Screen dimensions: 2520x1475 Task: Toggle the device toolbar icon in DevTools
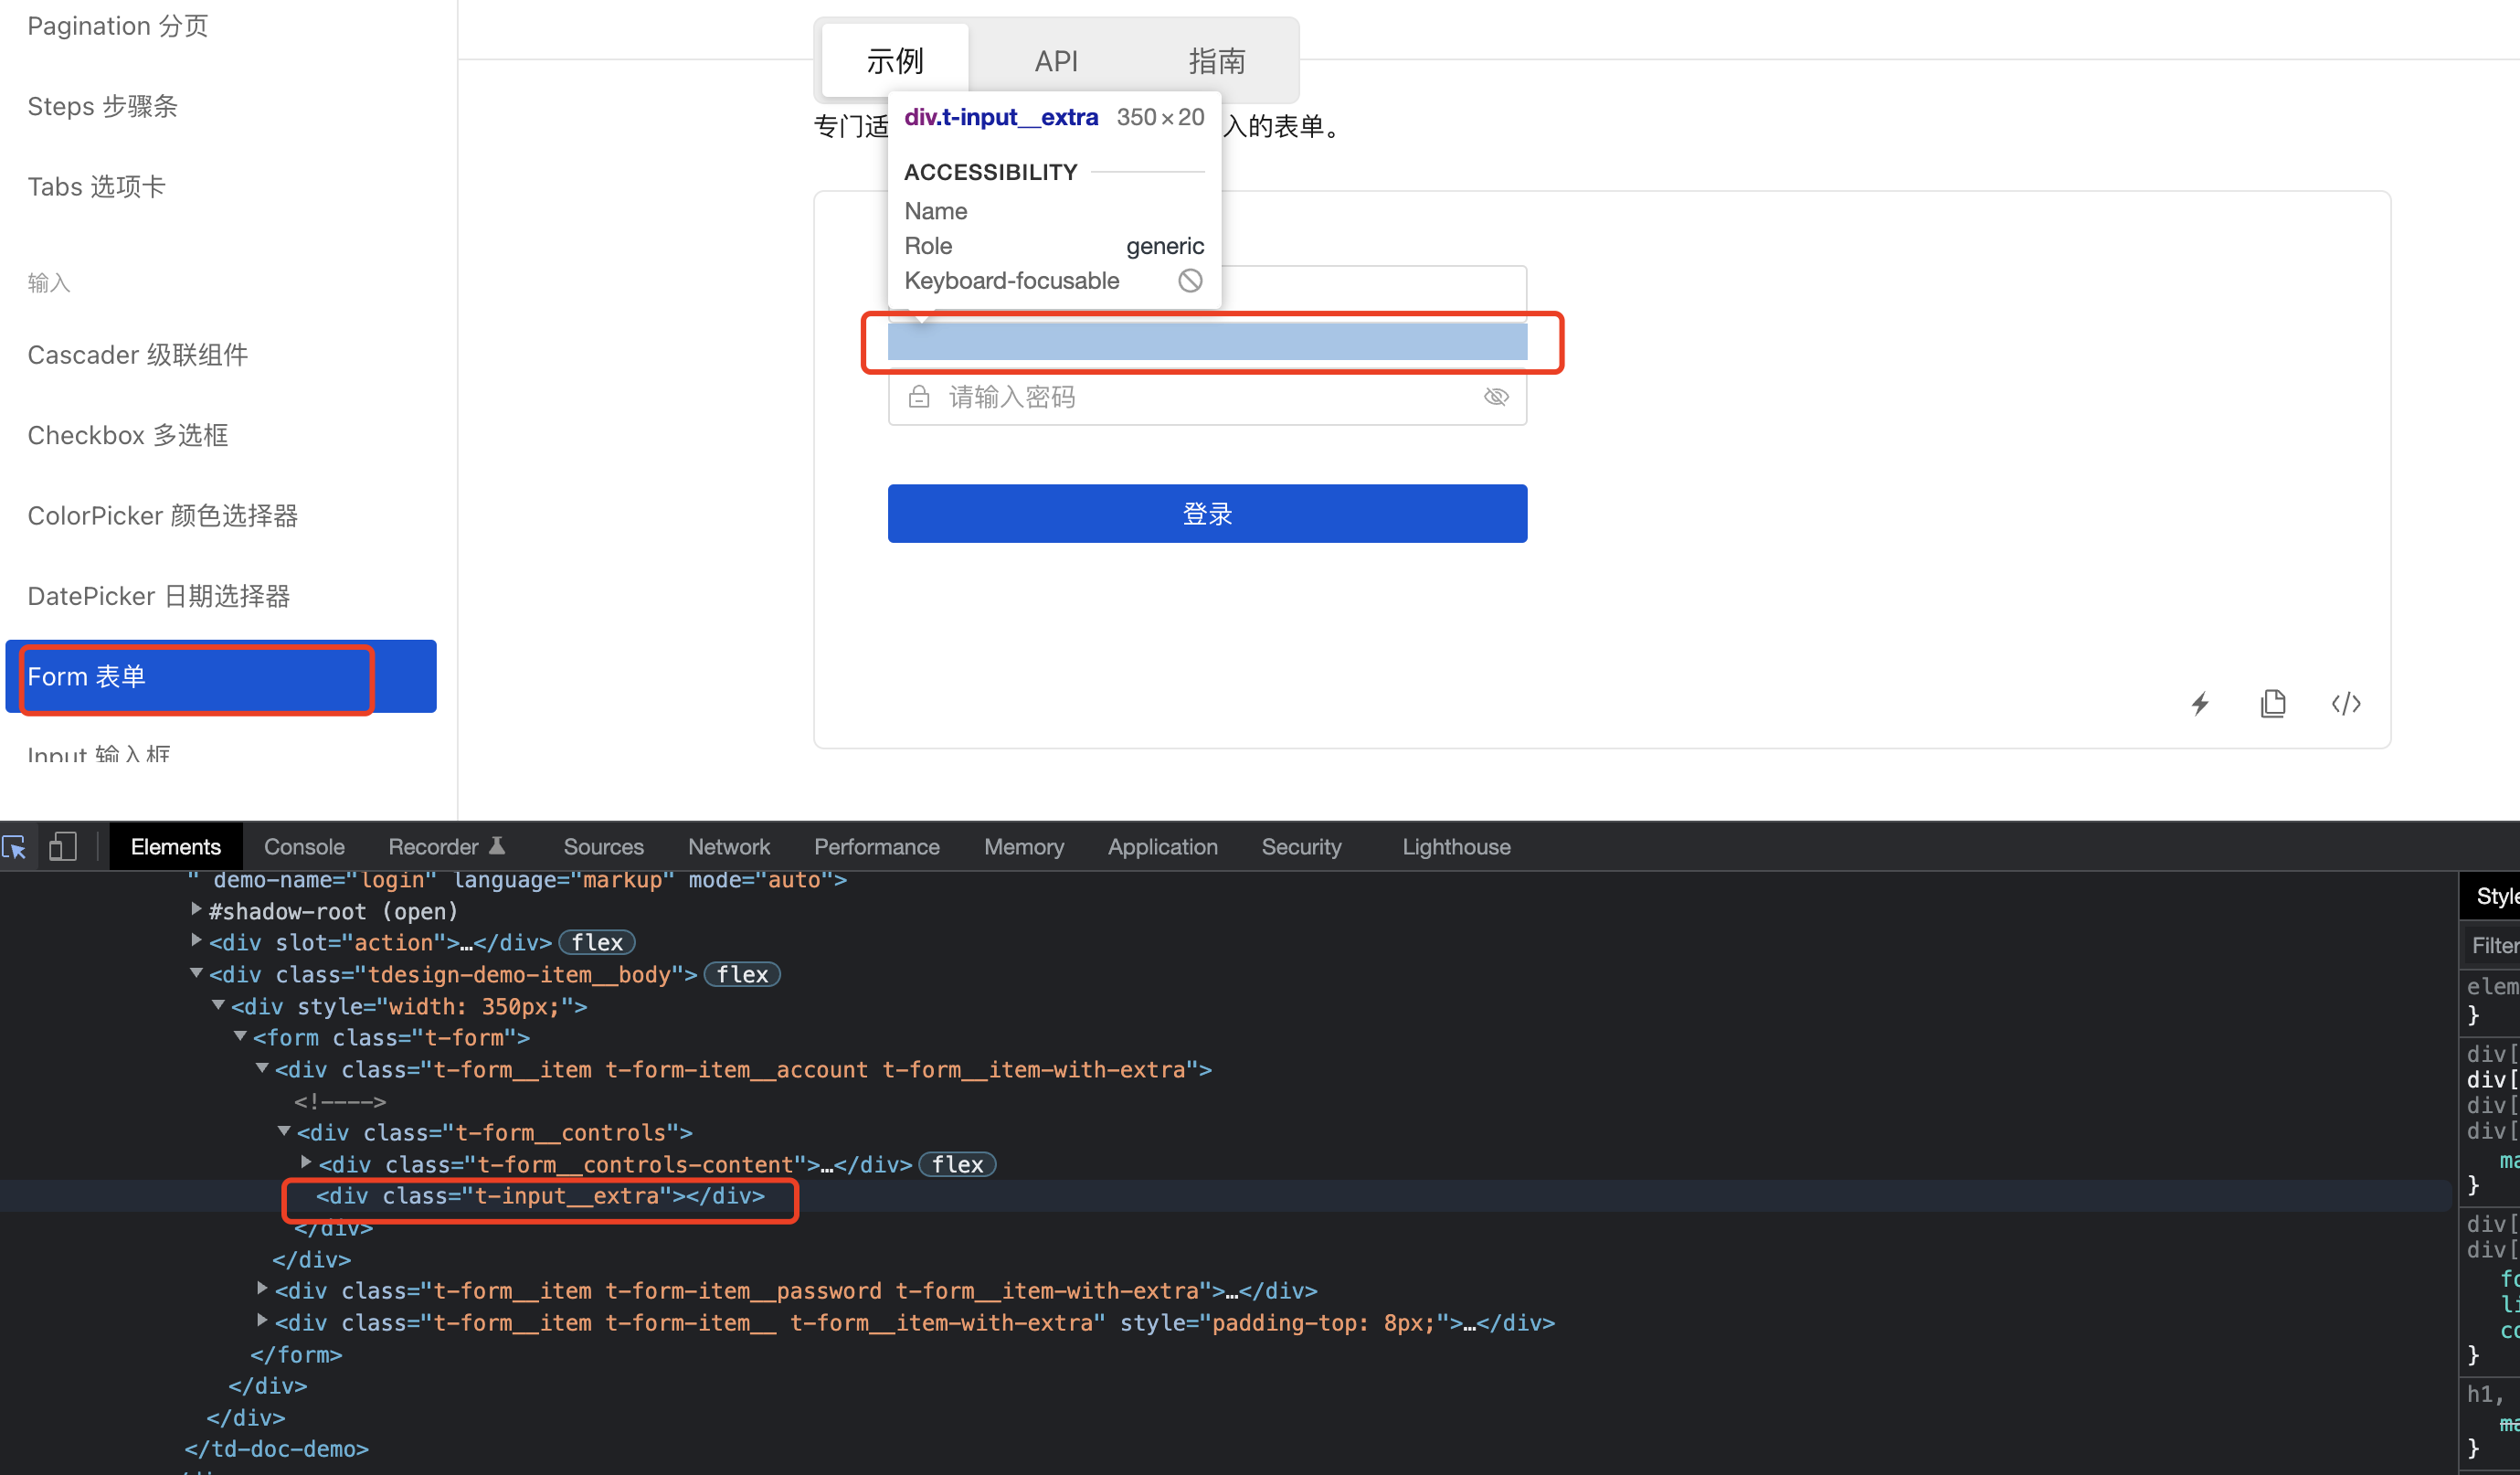(x=62, y=846)
